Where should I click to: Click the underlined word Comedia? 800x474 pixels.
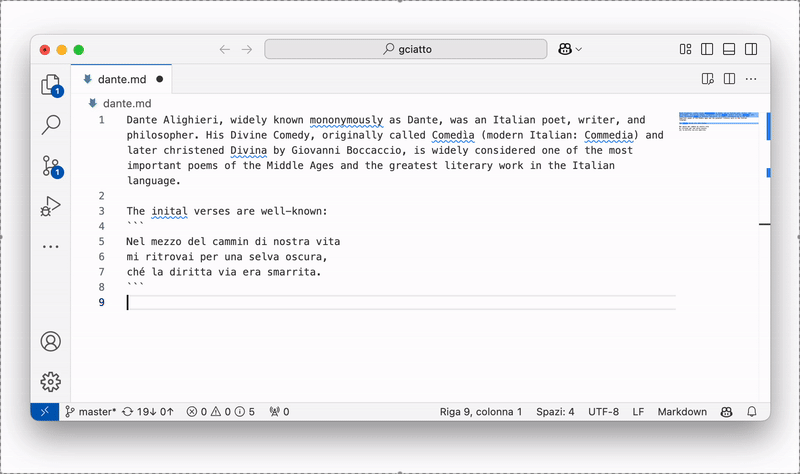click(453, 135)
